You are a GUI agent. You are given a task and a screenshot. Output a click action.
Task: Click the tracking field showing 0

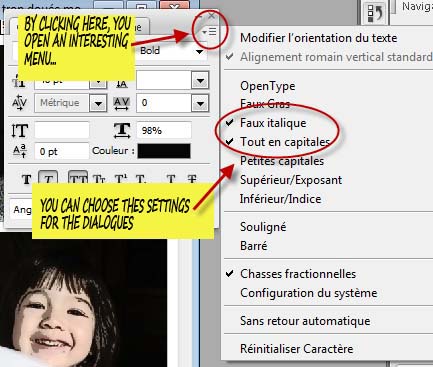[x=164, y=103]
